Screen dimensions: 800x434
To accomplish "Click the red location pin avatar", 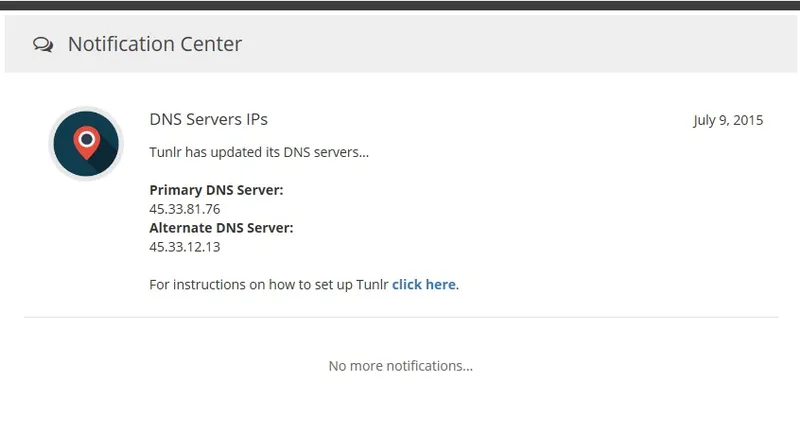I will pyautogui.click(x=86, y=144).
